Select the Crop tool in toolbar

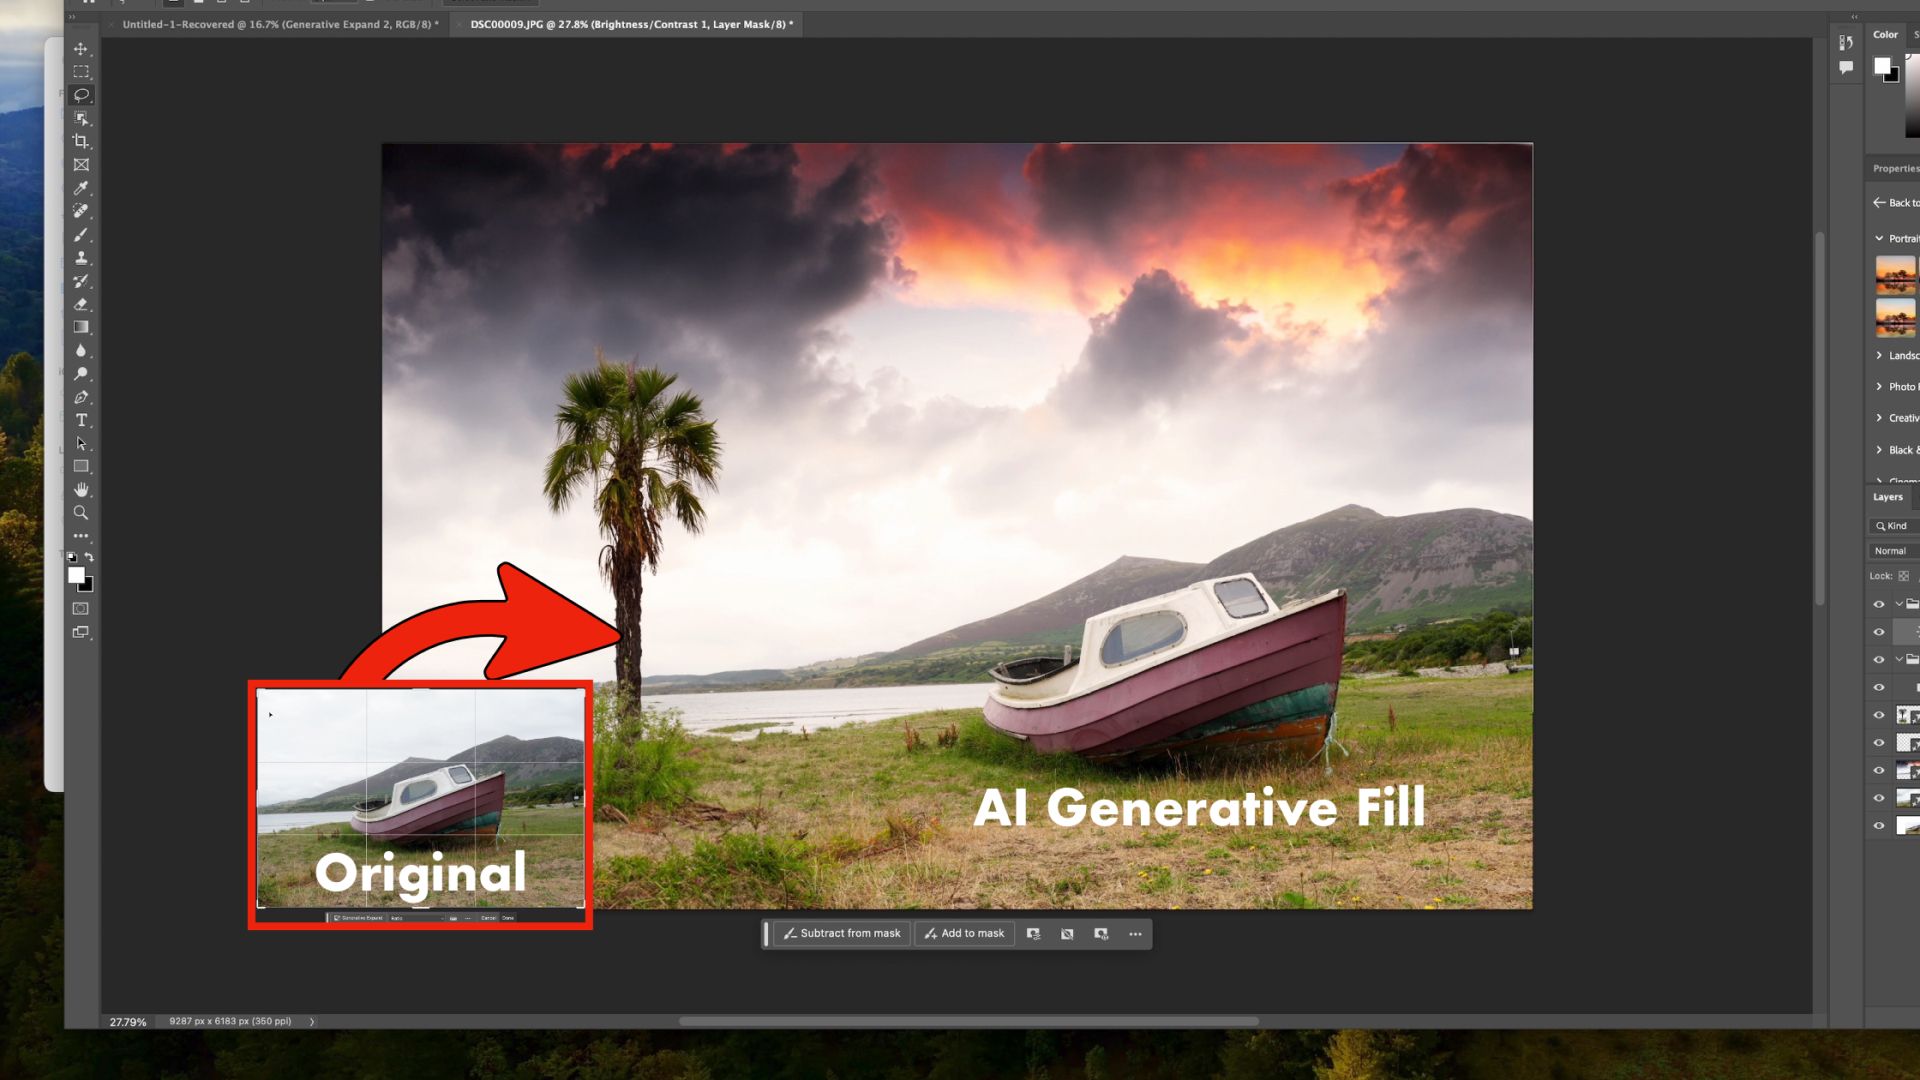[x=79, y=141]
